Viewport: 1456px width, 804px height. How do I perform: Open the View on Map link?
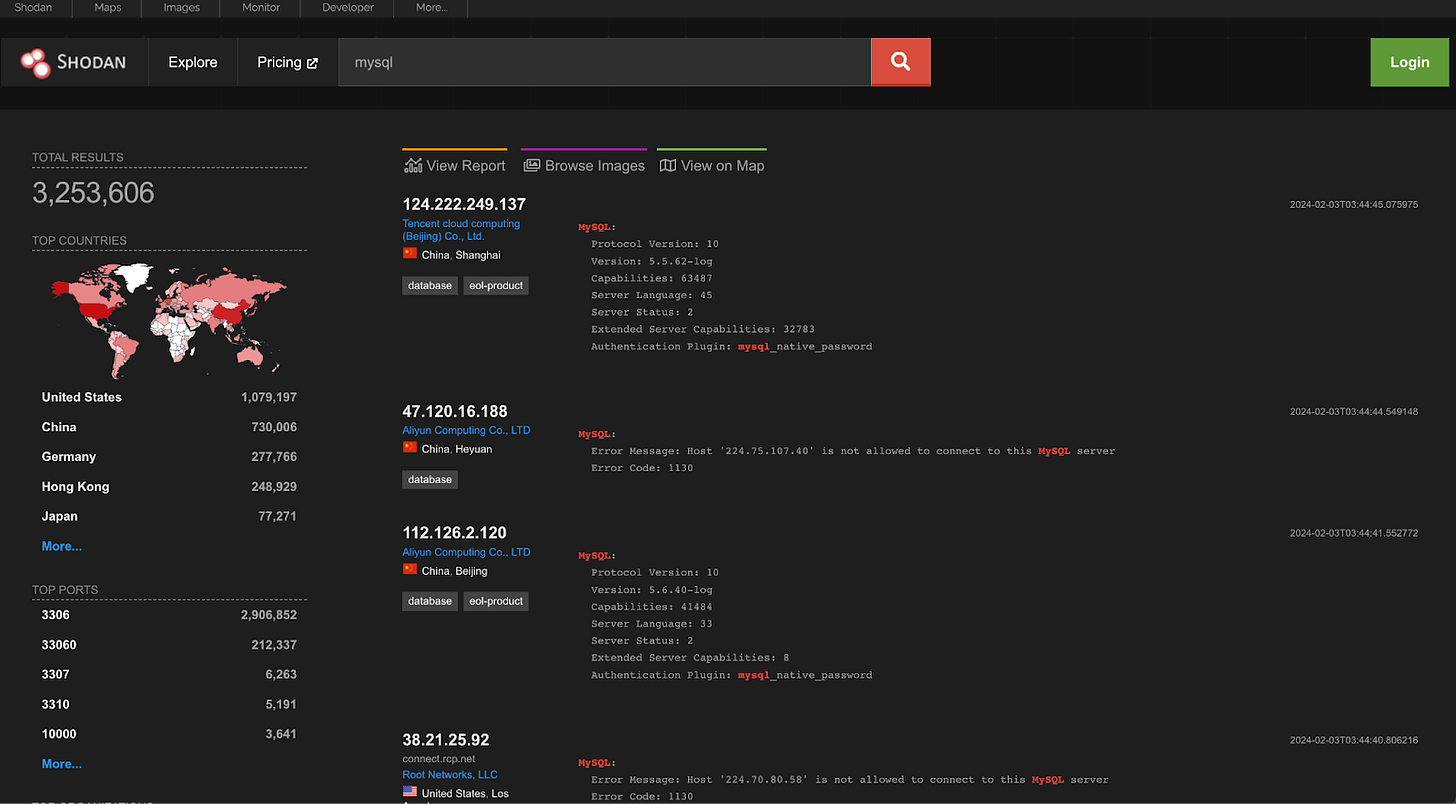point(712,165)
